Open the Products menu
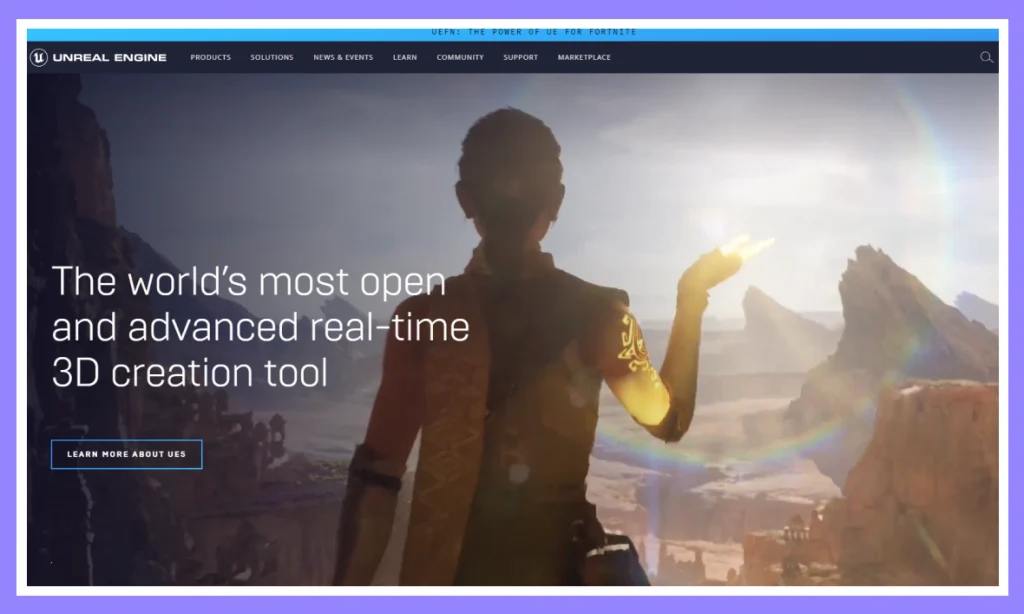The height and width of the screenshot is (614, 1024). point(210,57)
